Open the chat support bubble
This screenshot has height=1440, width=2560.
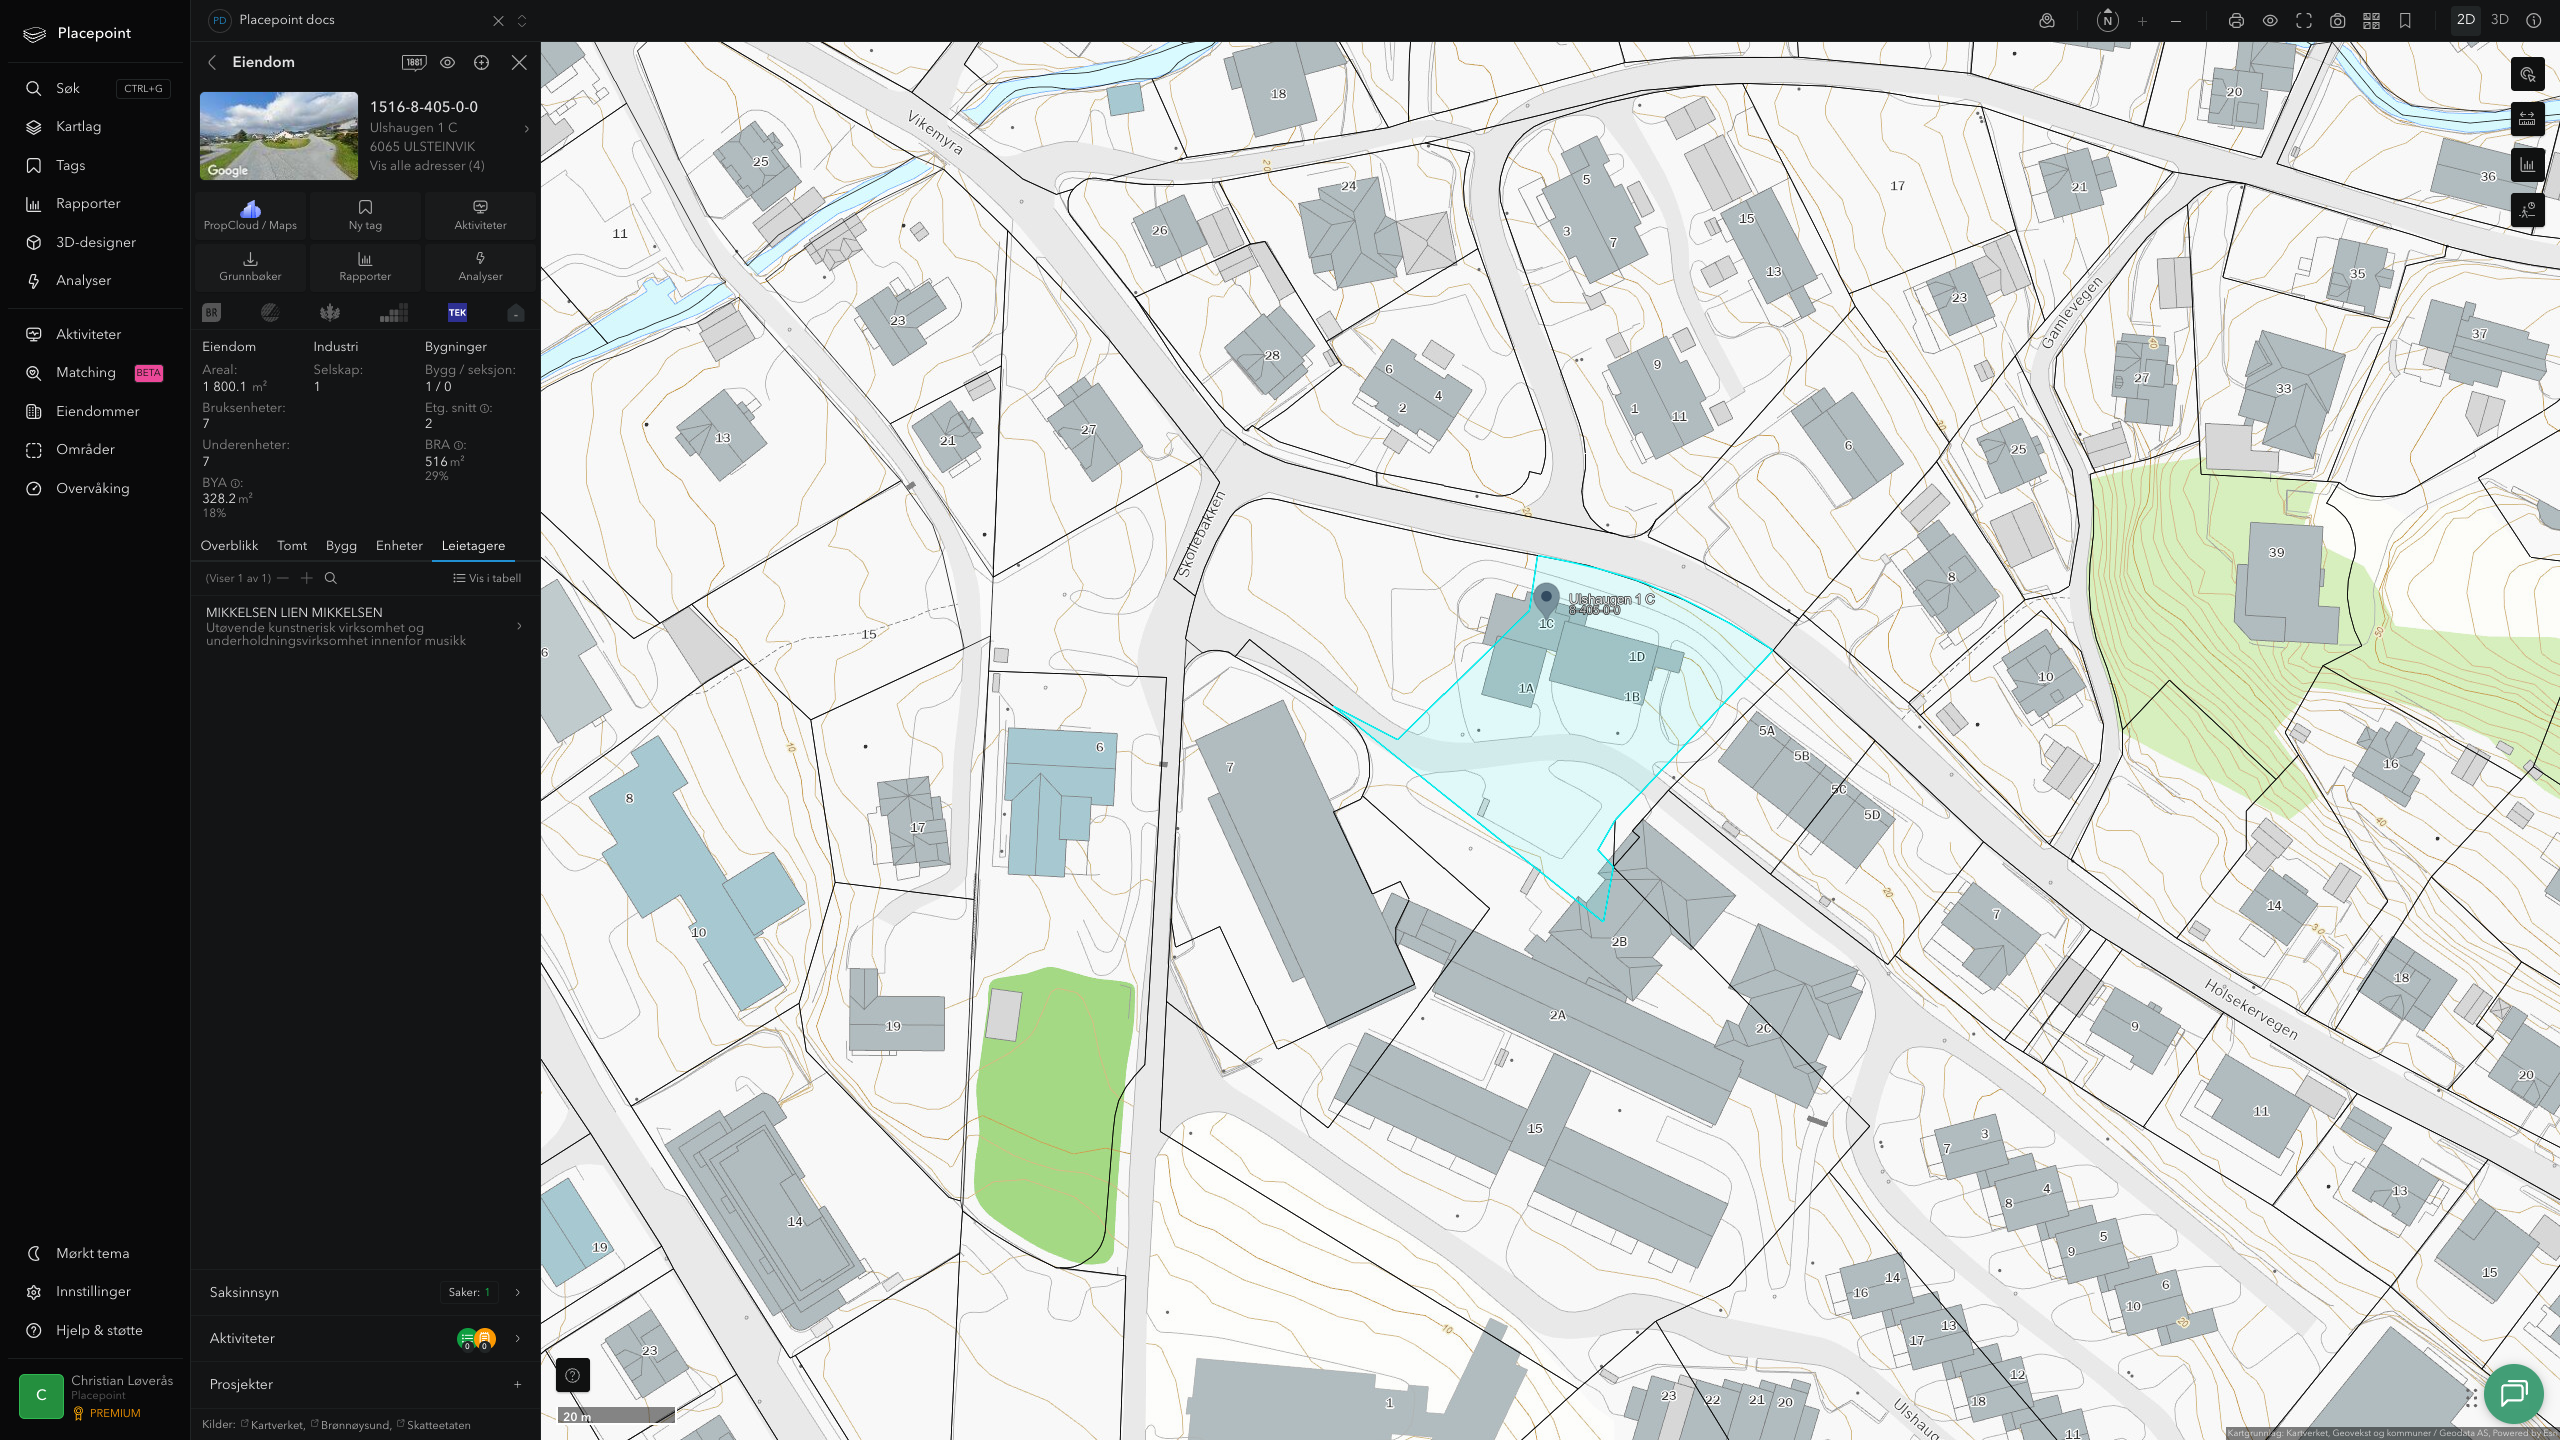click(x=2513, y=1393)
